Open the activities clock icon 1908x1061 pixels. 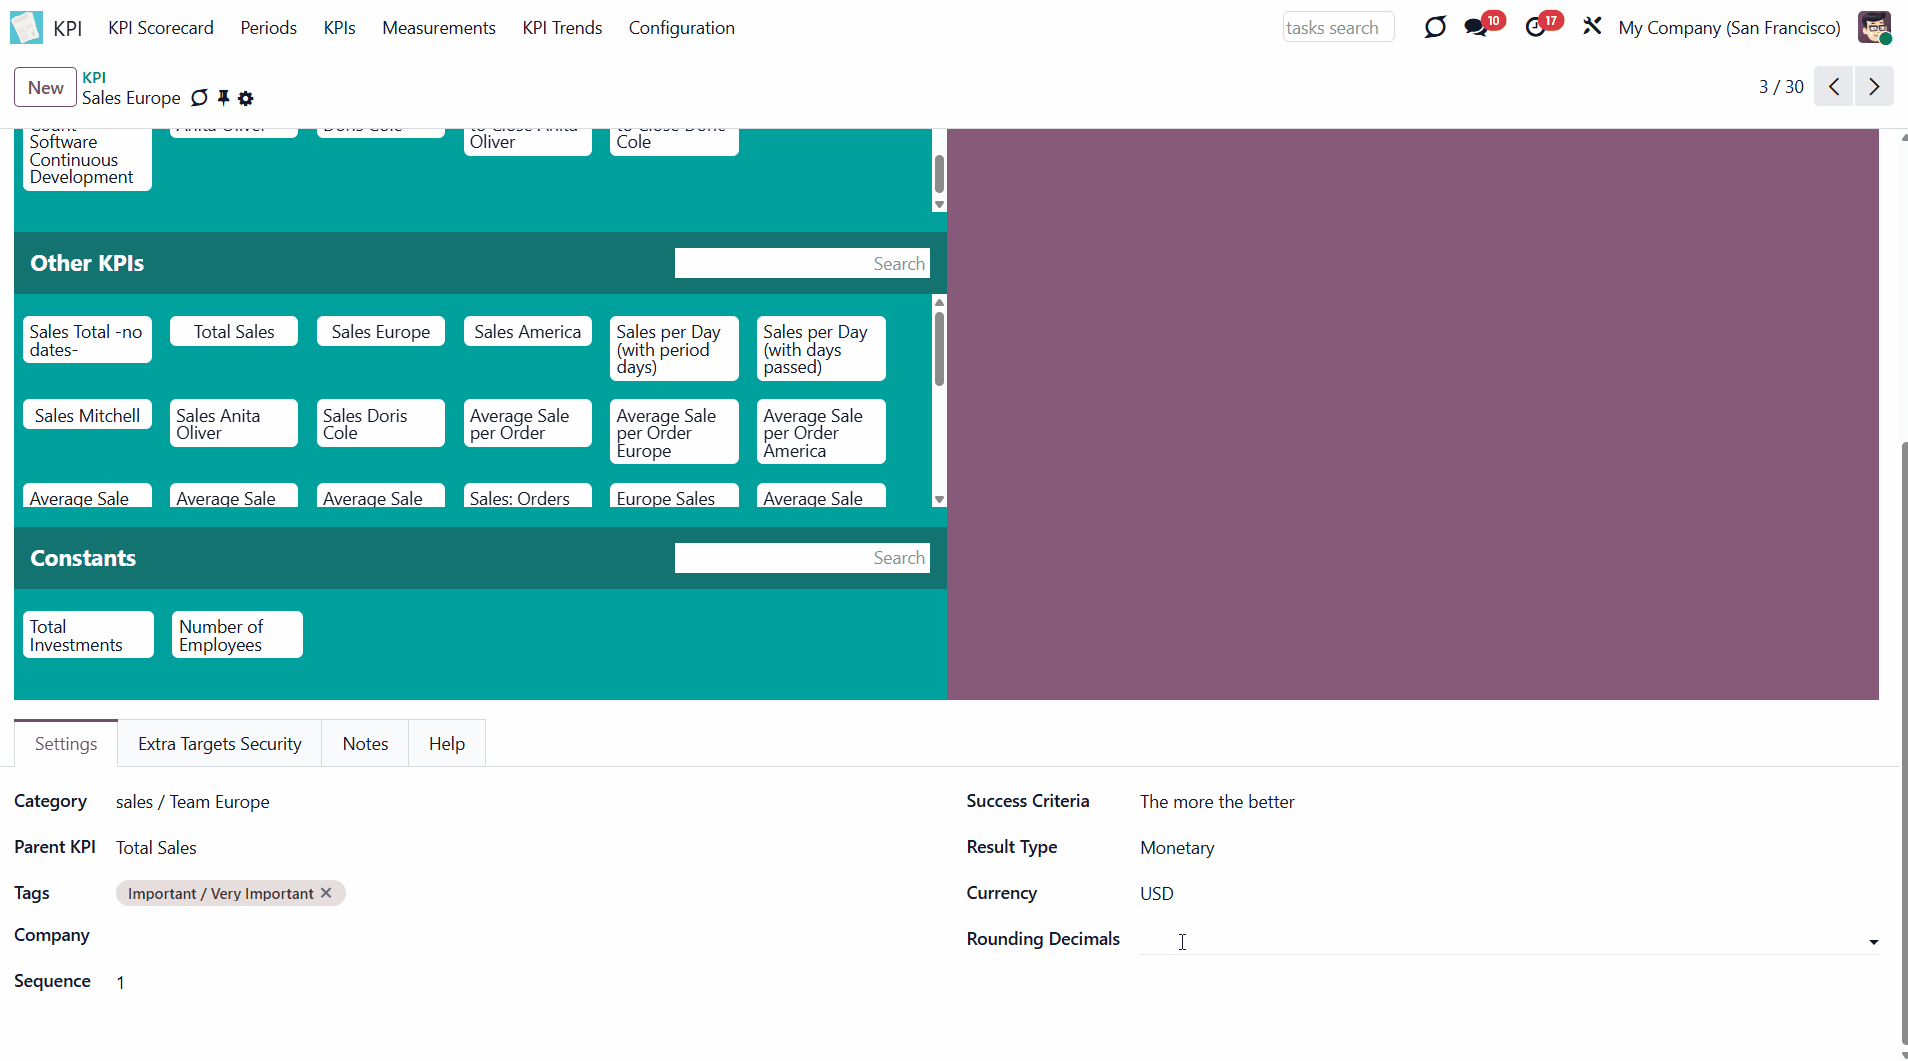pos(1536,27)
